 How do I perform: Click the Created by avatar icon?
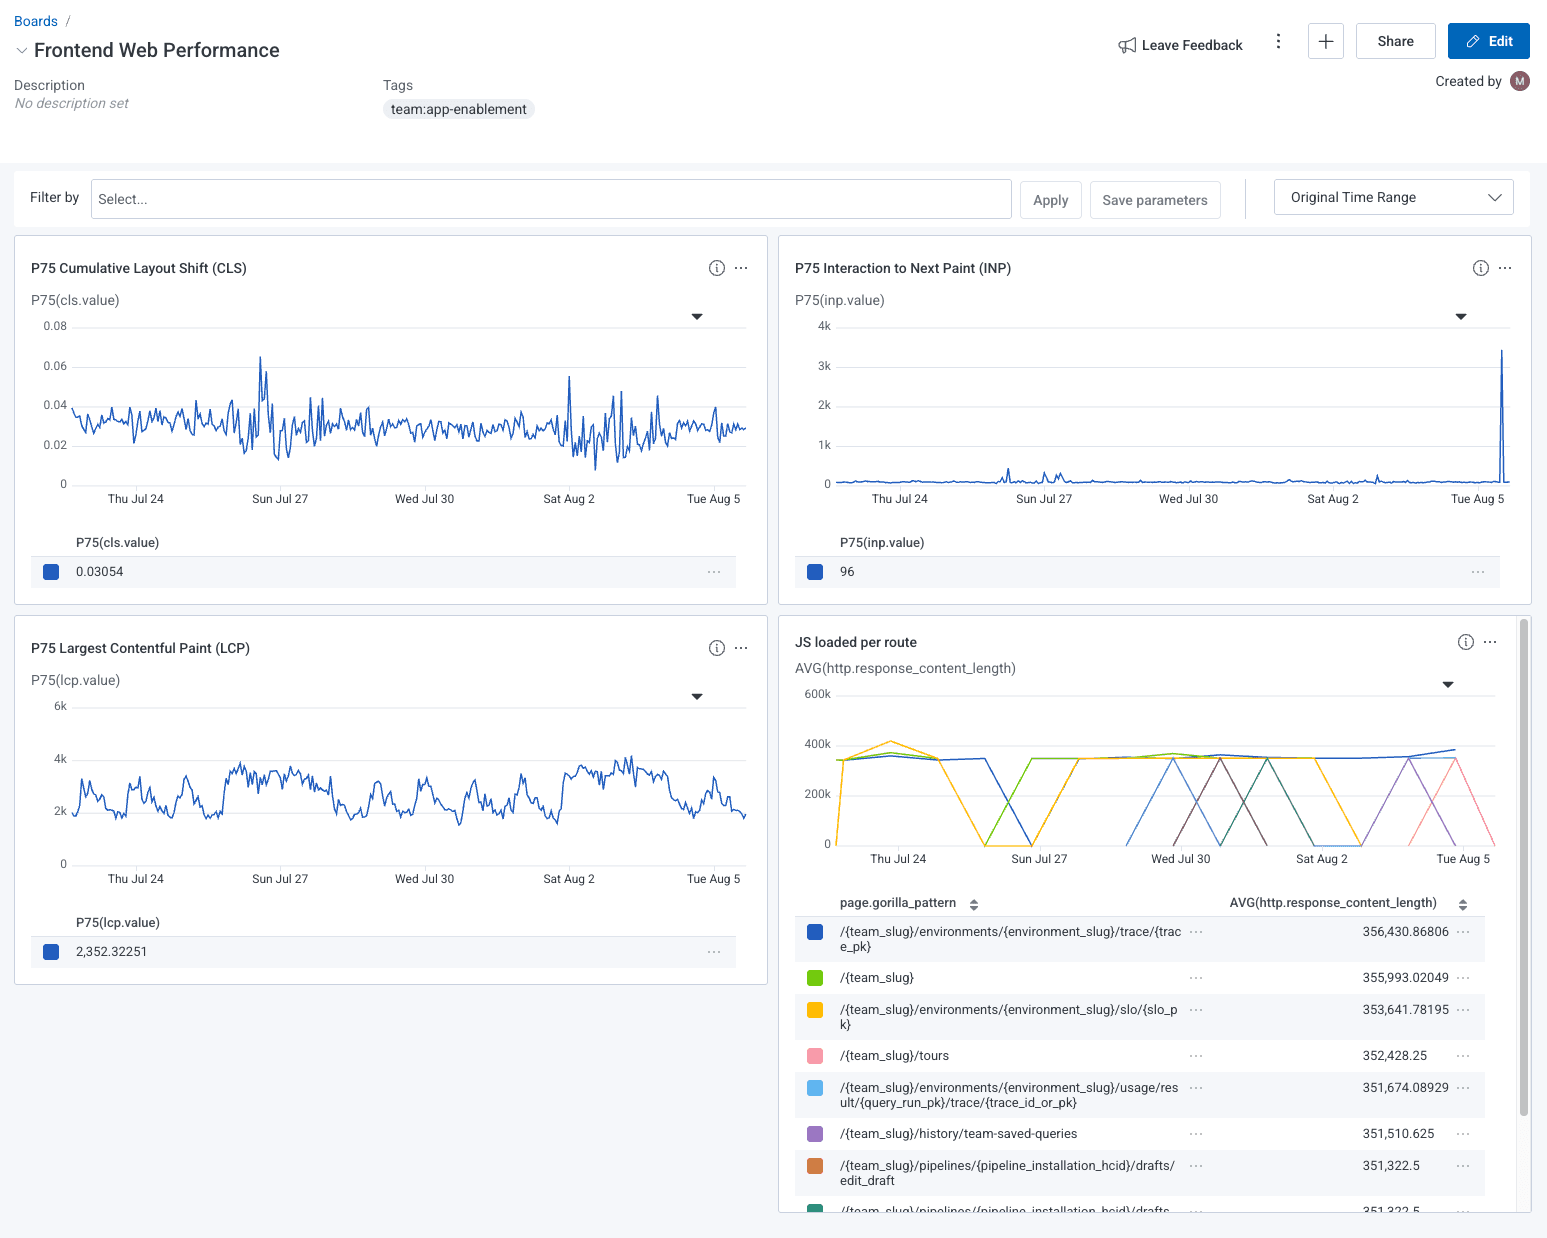[x=1519, y=81]
